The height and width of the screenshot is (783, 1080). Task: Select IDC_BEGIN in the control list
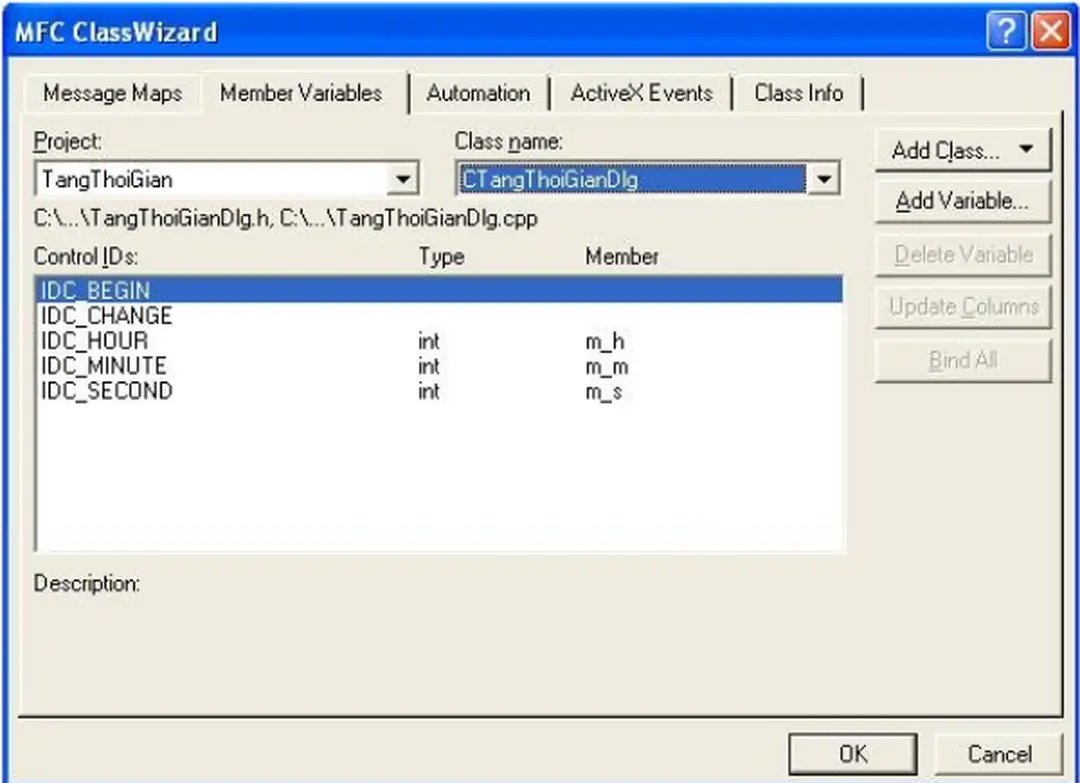click(95, 291)
